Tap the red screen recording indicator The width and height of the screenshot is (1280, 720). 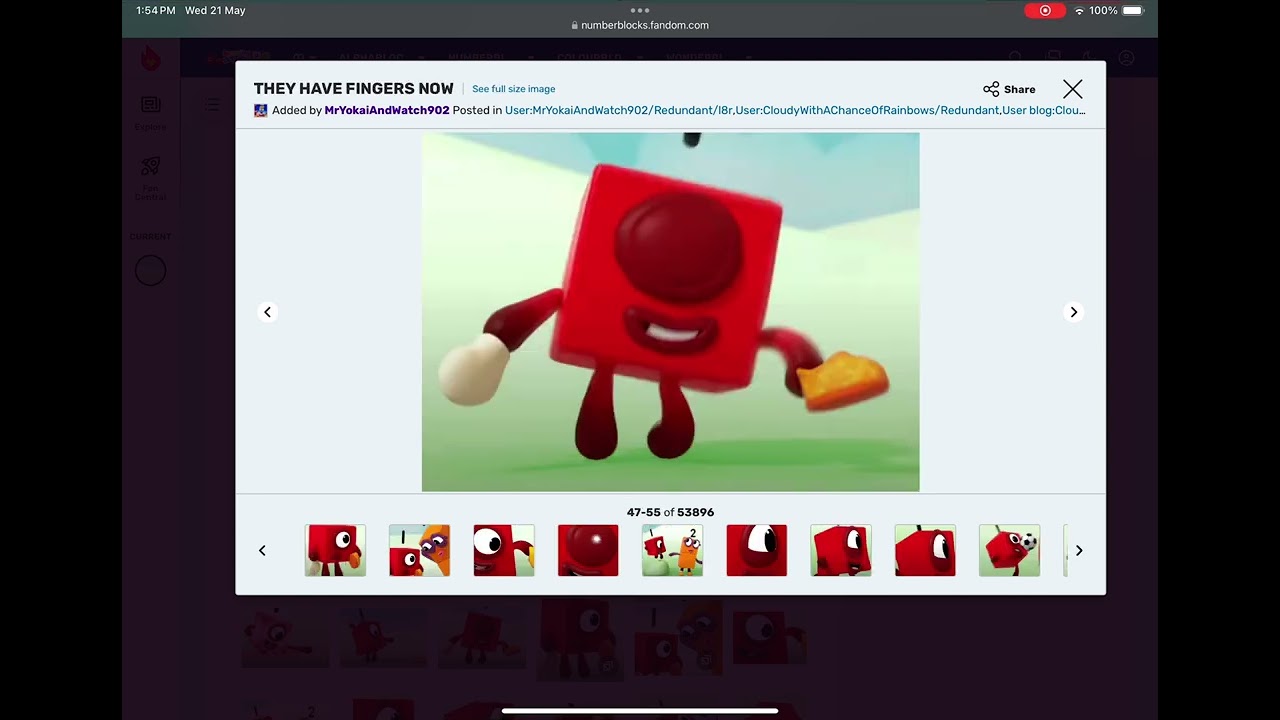[x=1045, y=10]
